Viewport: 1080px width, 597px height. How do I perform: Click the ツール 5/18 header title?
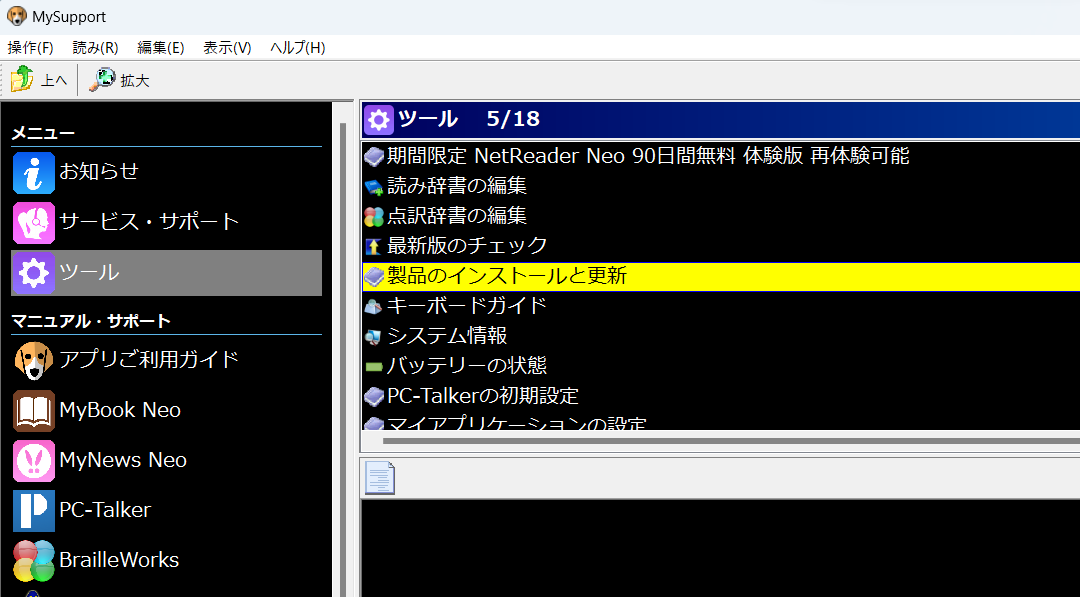(469, 119)
